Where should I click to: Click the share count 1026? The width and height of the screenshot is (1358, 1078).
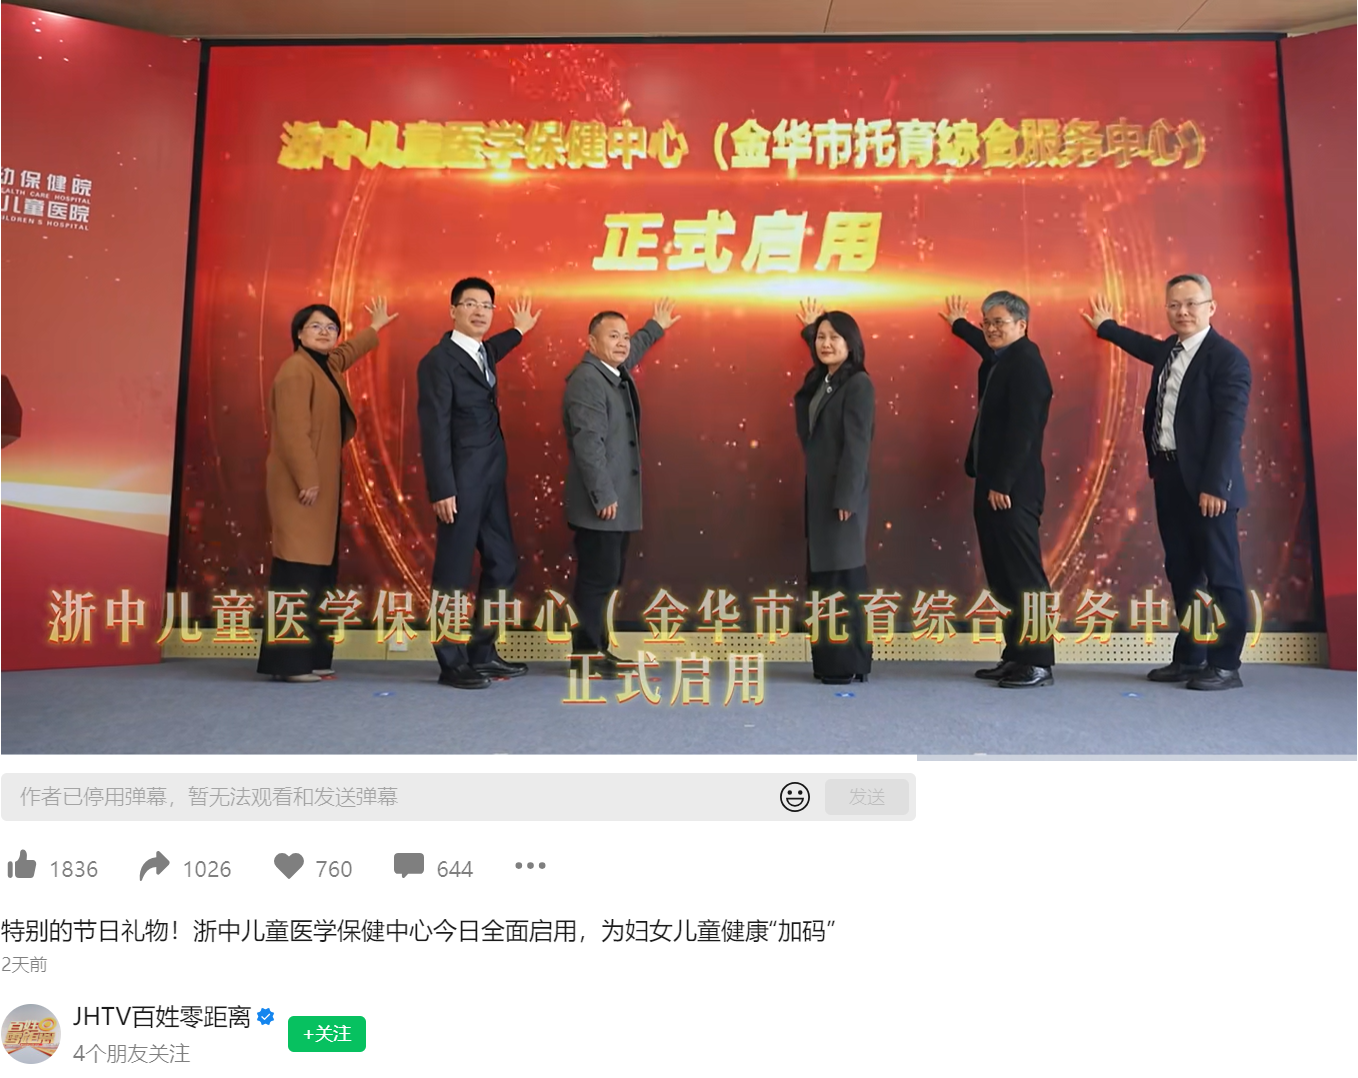[207, 869]
